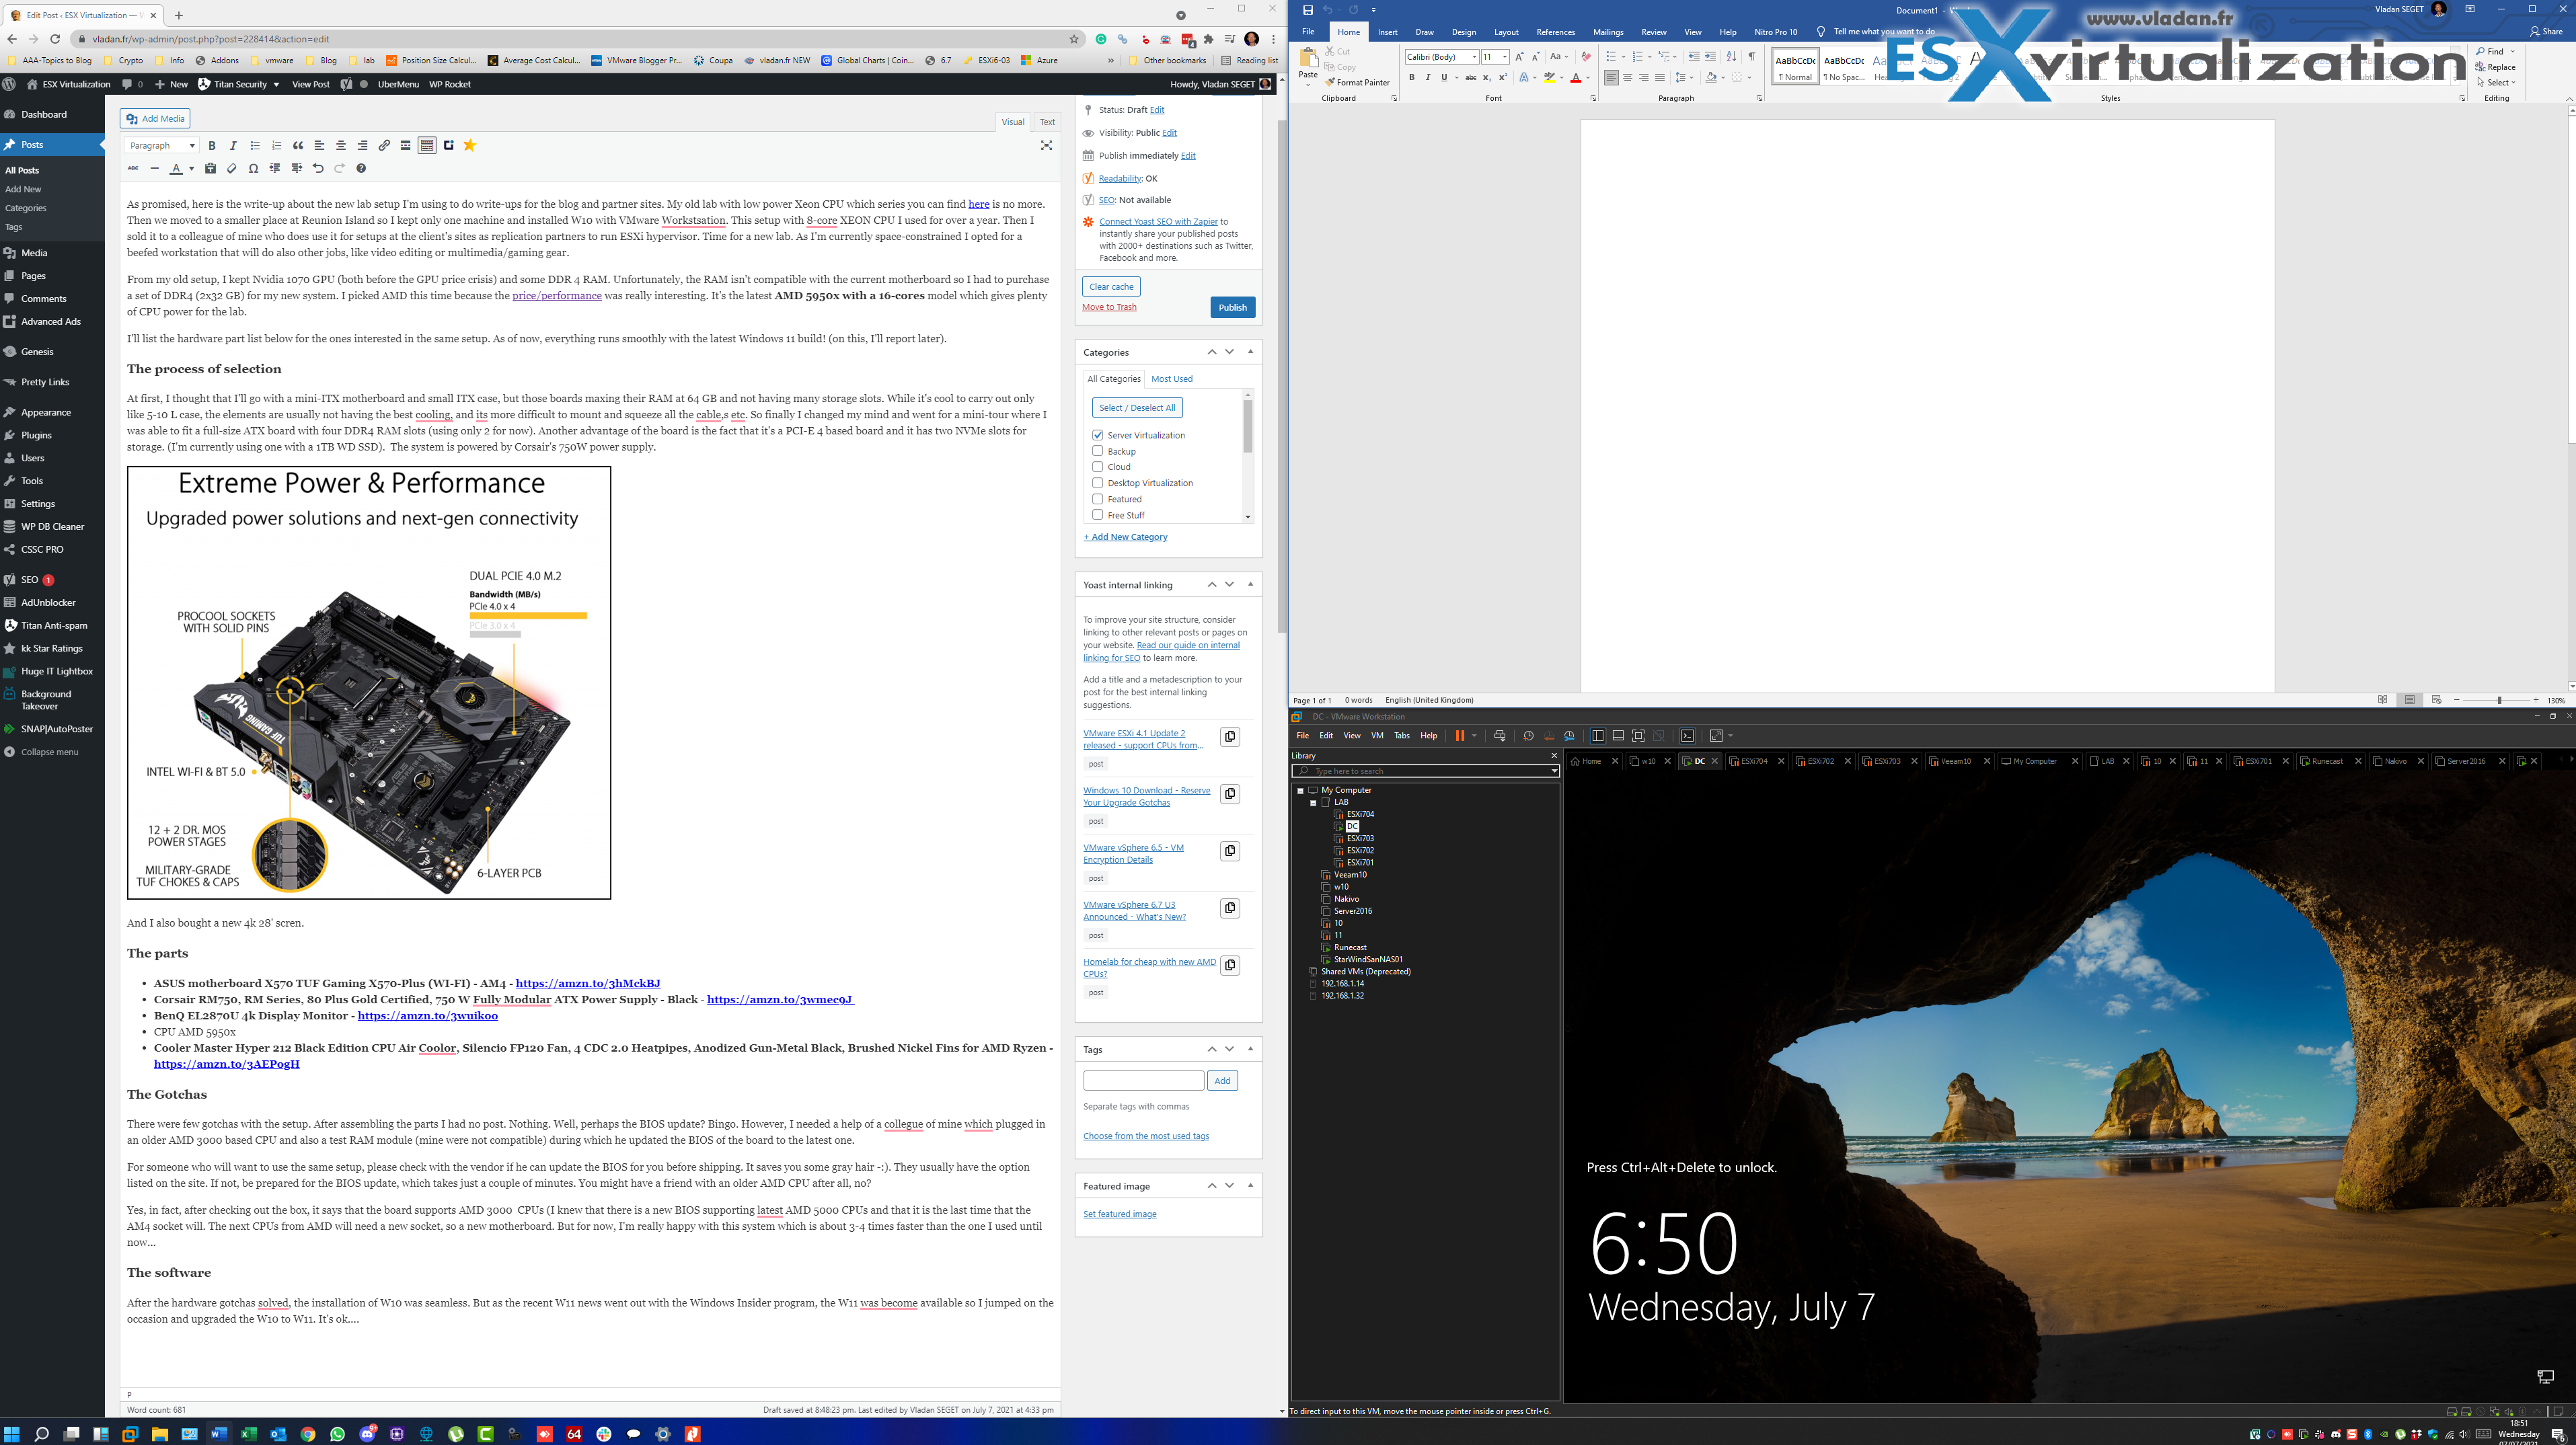The image size is (2576, 1445).
Task: Collapse the Tags metabox toggle arrow
Action: (x=1250, y=1049)
